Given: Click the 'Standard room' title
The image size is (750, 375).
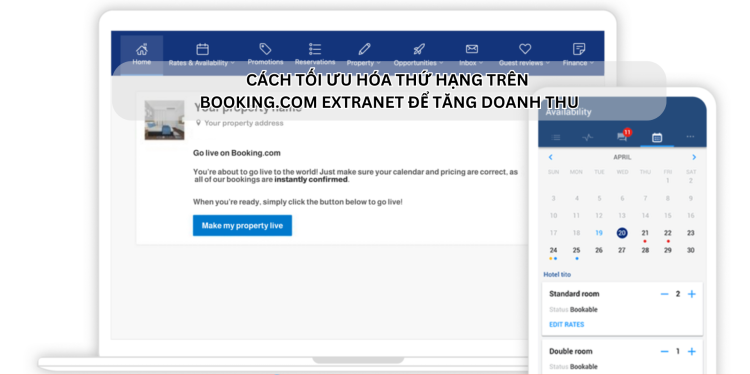Looking at the screenshot, I should tap(574, 294).
